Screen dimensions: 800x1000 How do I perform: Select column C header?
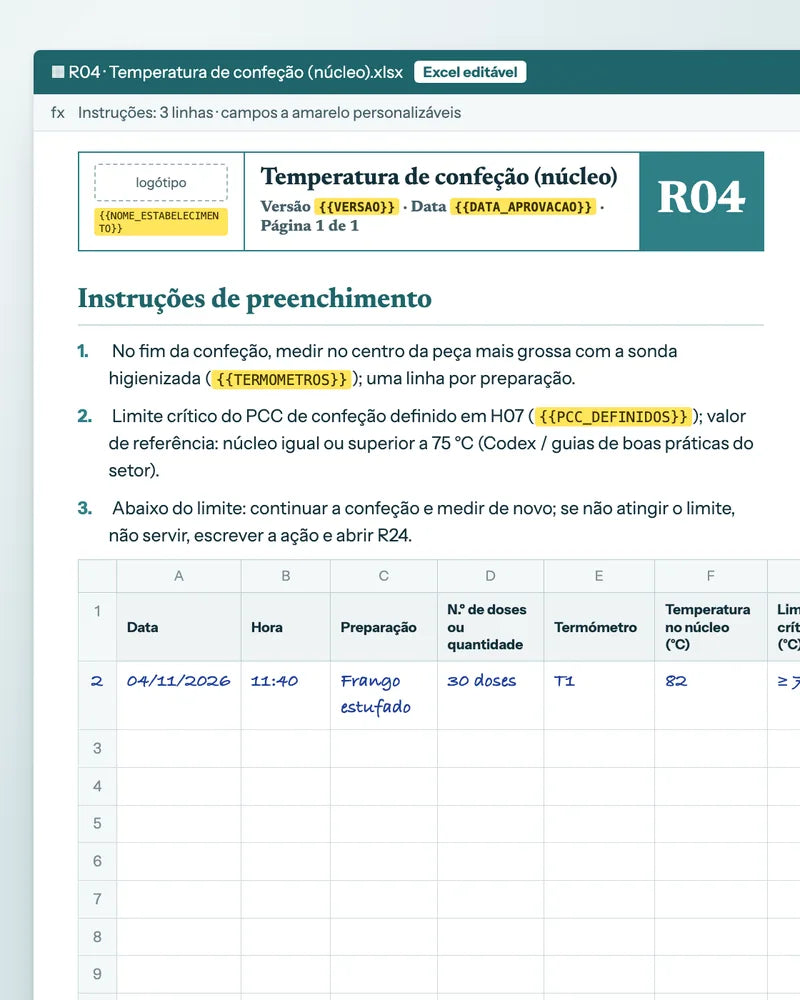[x=383, y=576]
